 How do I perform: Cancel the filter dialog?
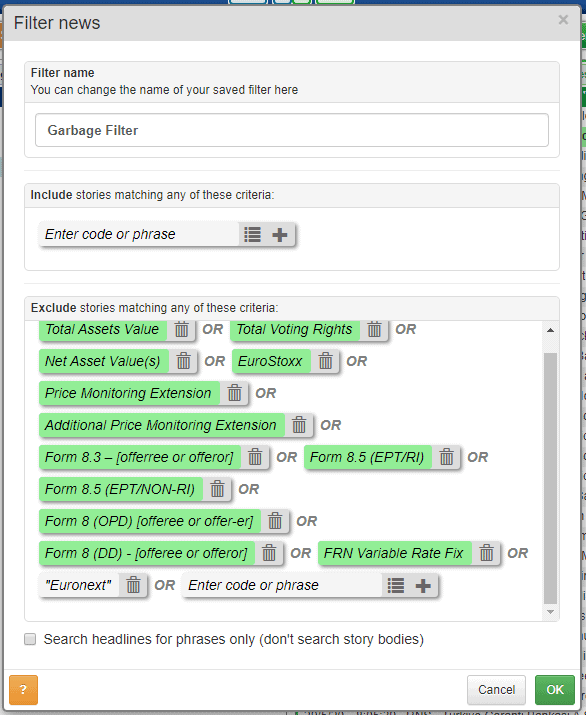(x=496, y=689)
